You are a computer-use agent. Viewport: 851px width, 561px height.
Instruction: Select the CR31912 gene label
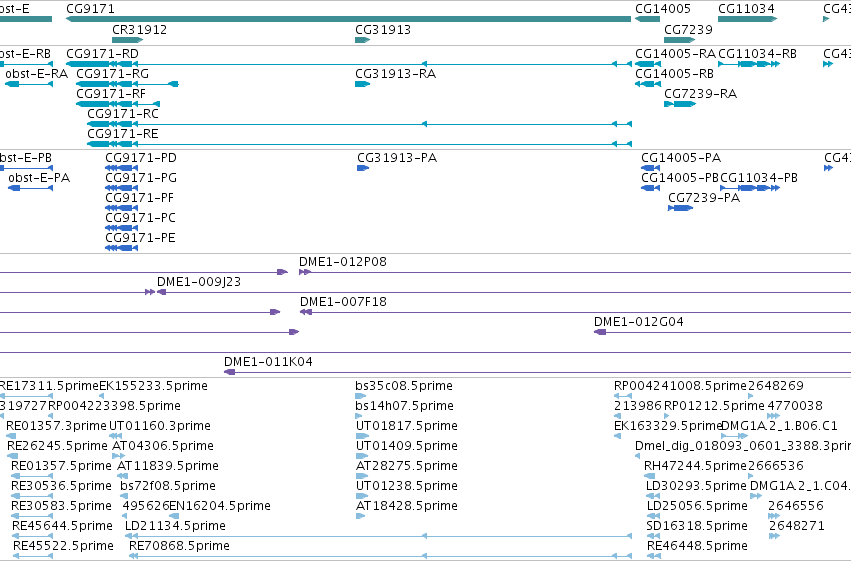pyautogui.click(x=139, y=30)
